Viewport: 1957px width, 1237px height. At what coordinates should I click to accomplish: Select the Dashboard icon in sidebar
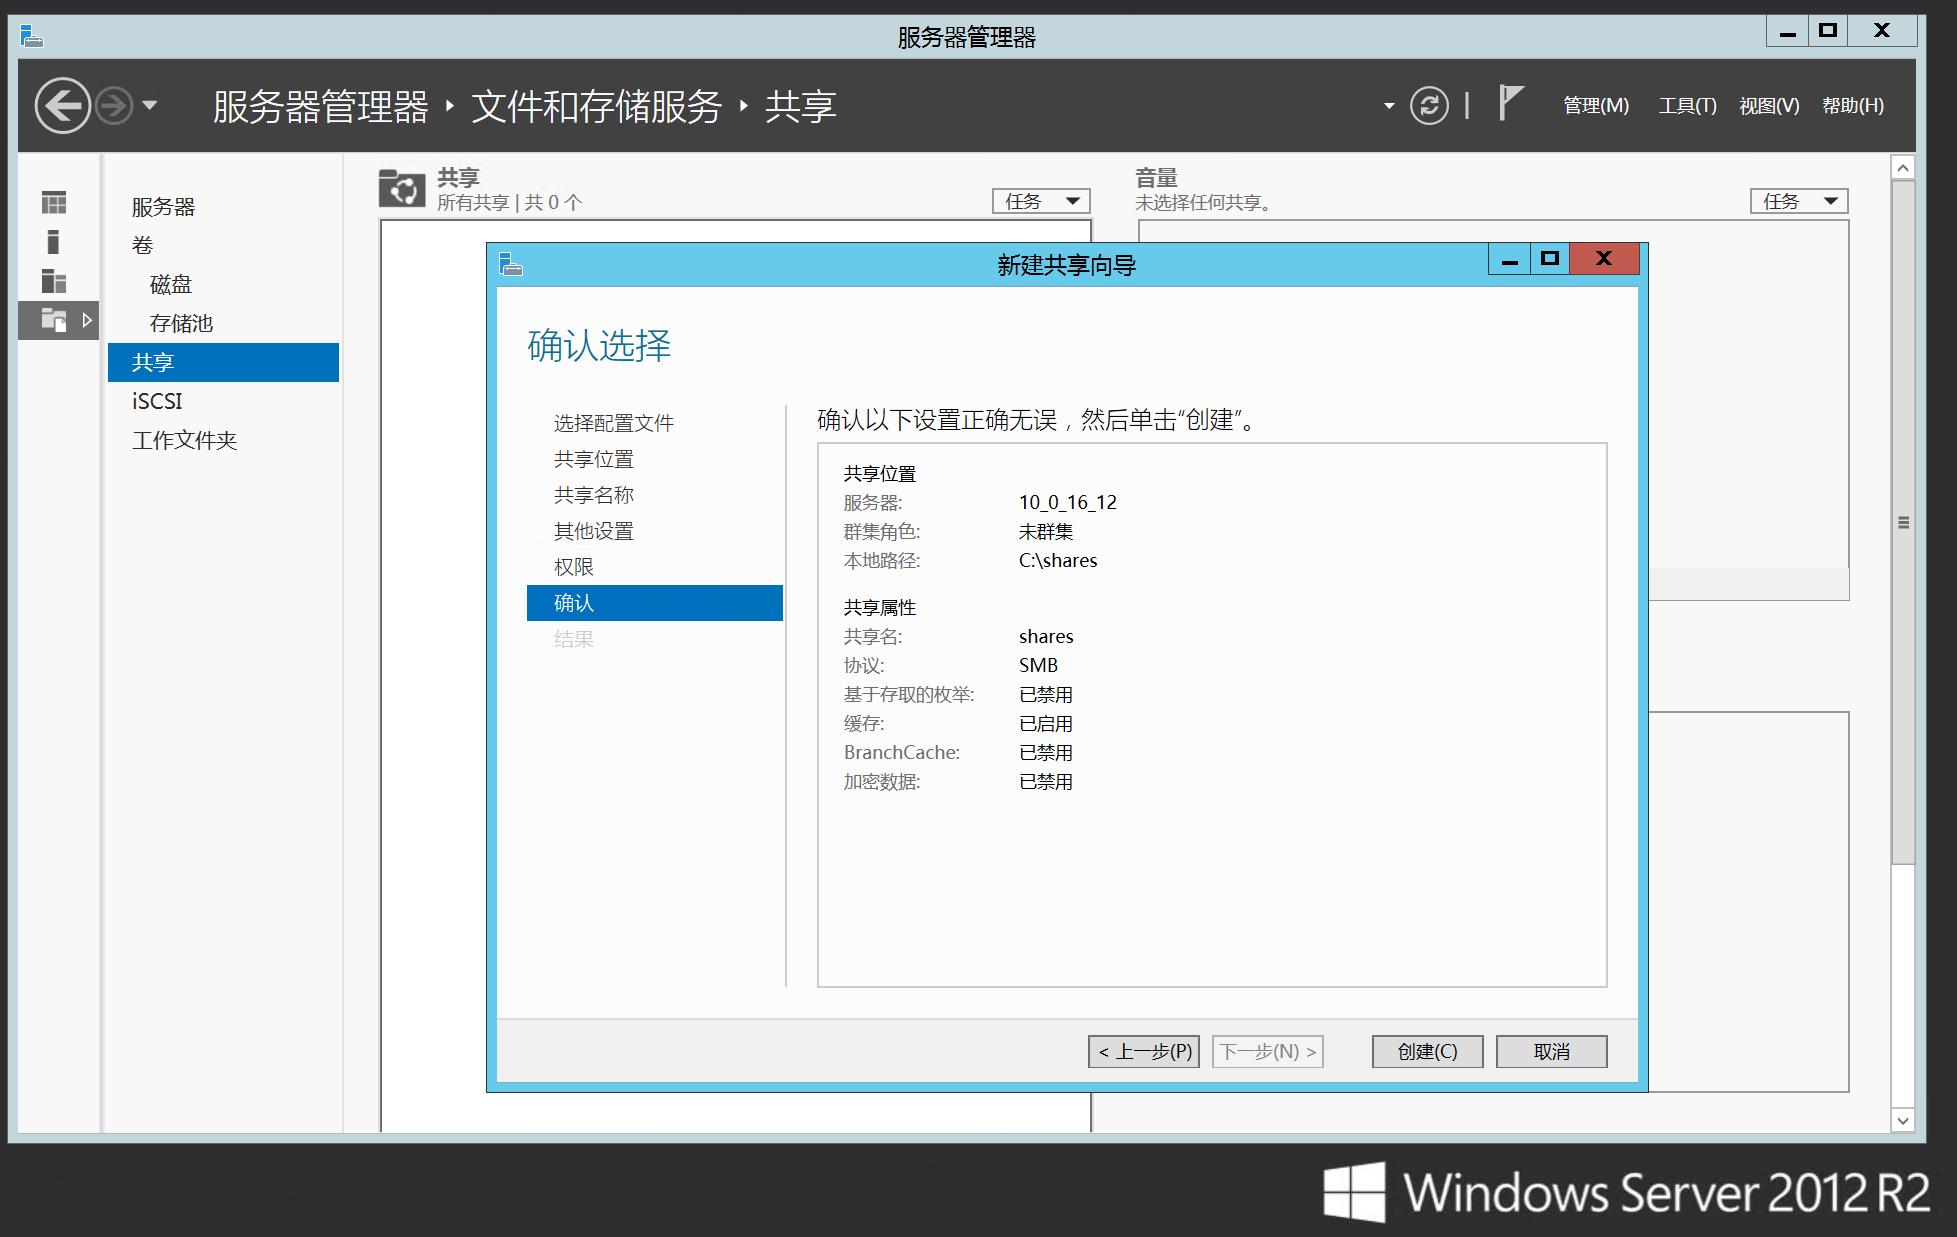[54, 203]
